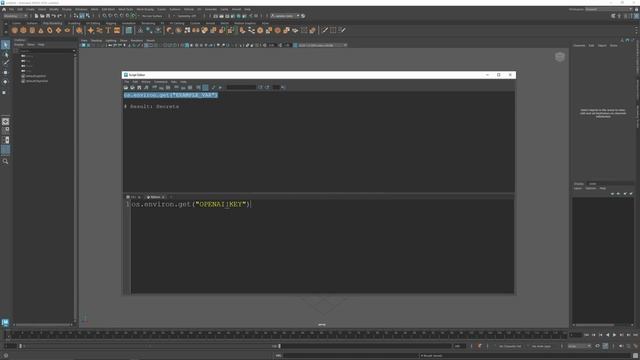
Task: Click Clear All icon in Script Editor
Action: (x=168, y=87)
